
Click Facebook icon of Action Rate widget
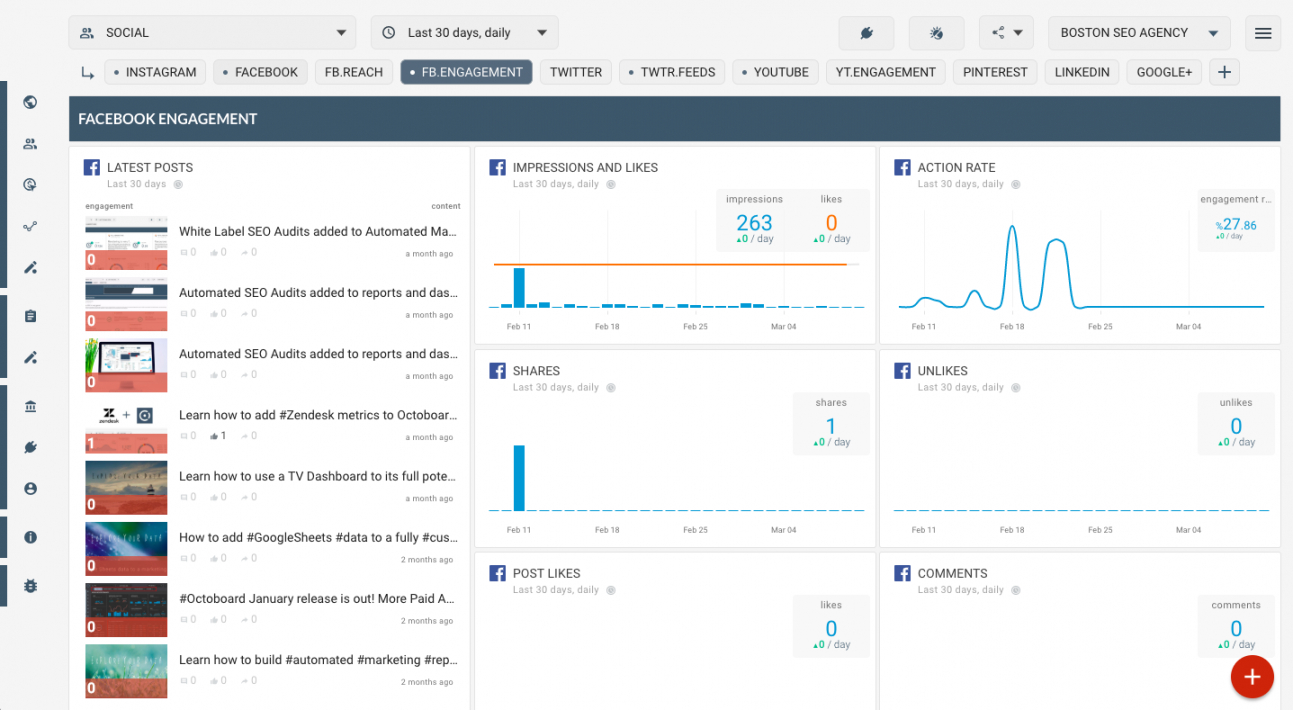click(902, 168)
